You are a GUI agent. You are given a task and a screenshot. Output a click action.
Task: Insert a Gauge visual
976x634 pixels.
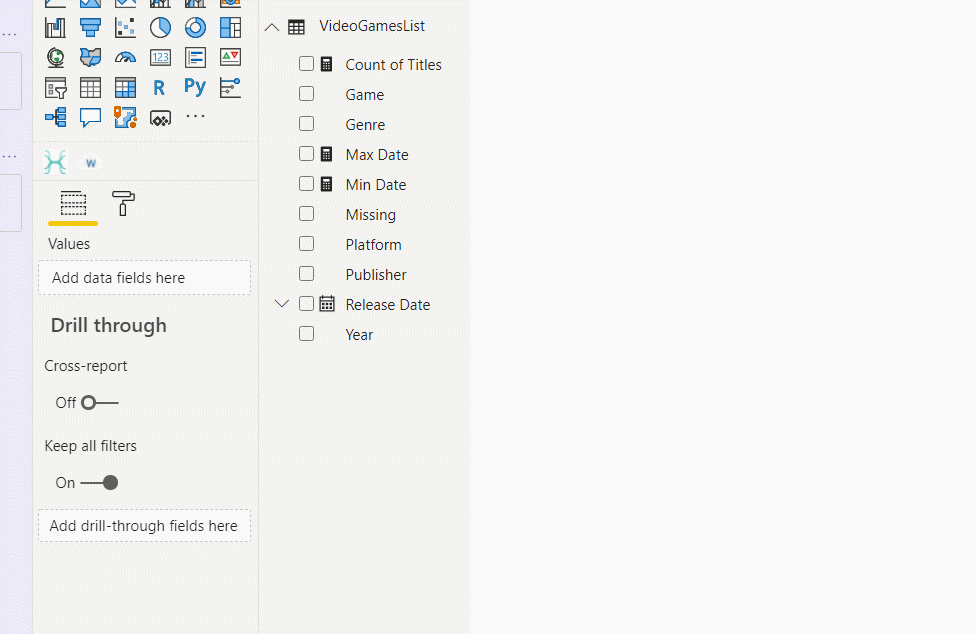pyautogui.click(x=125, y=57)
